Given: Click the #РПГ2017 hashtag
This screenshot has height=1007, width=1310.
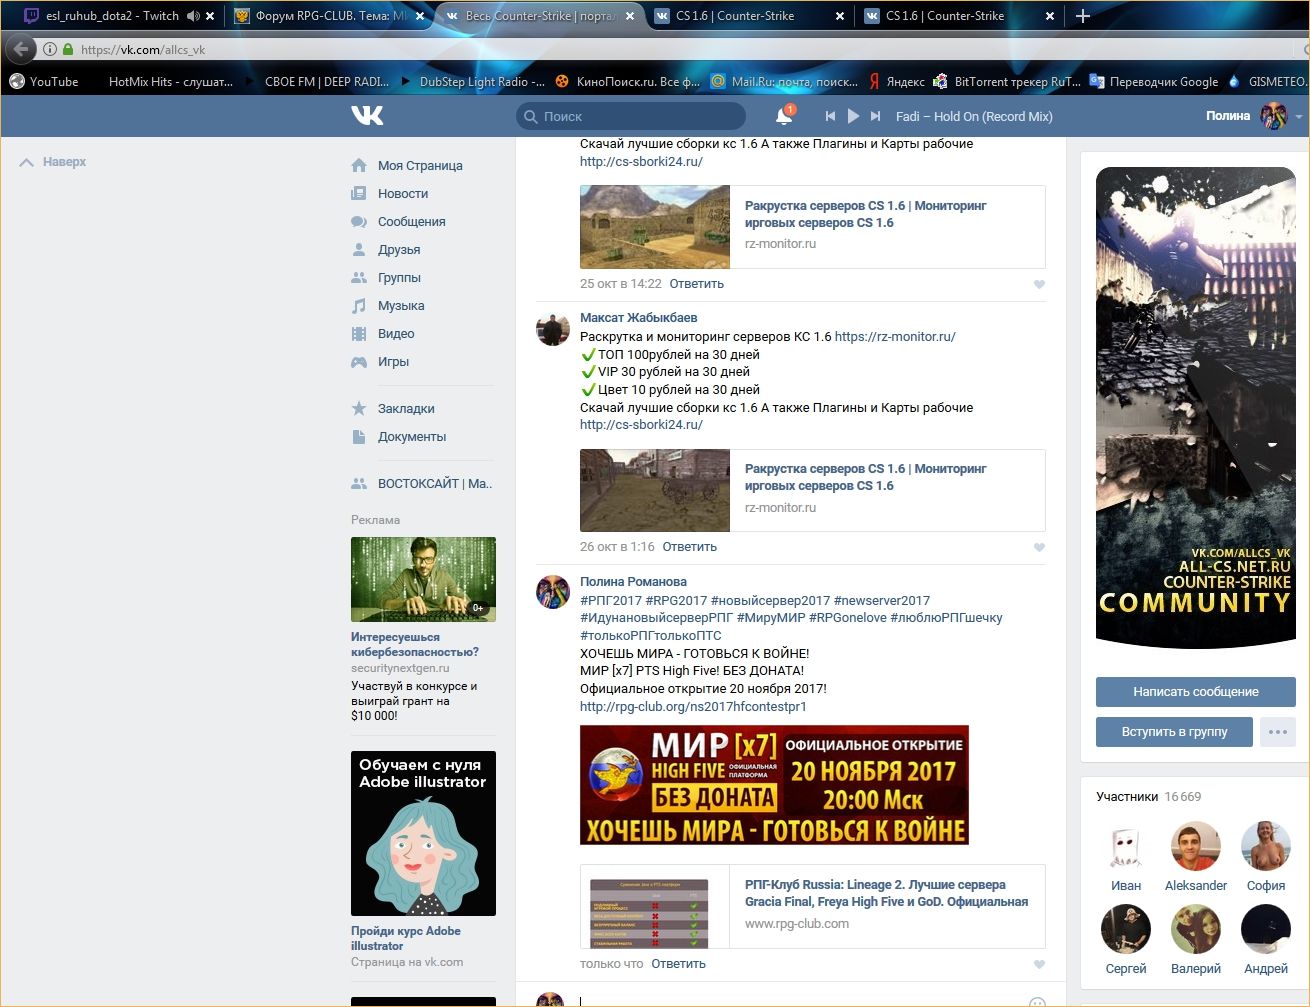Looking at the screenshot, I should pos(611,600).
